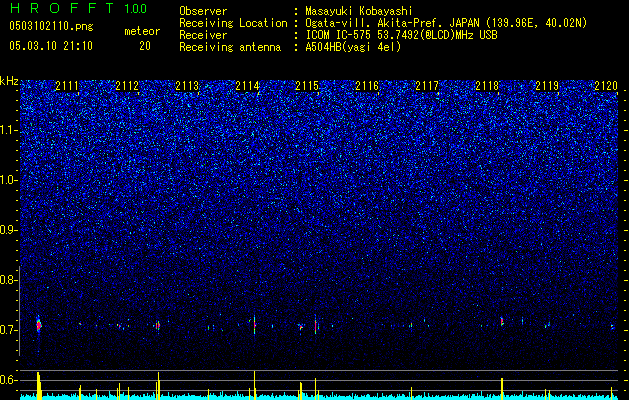Viewport: 629px width, 400px height.
Task: Select the 2113 time marker
Action: pyautogui.click(x=187, y=86)
